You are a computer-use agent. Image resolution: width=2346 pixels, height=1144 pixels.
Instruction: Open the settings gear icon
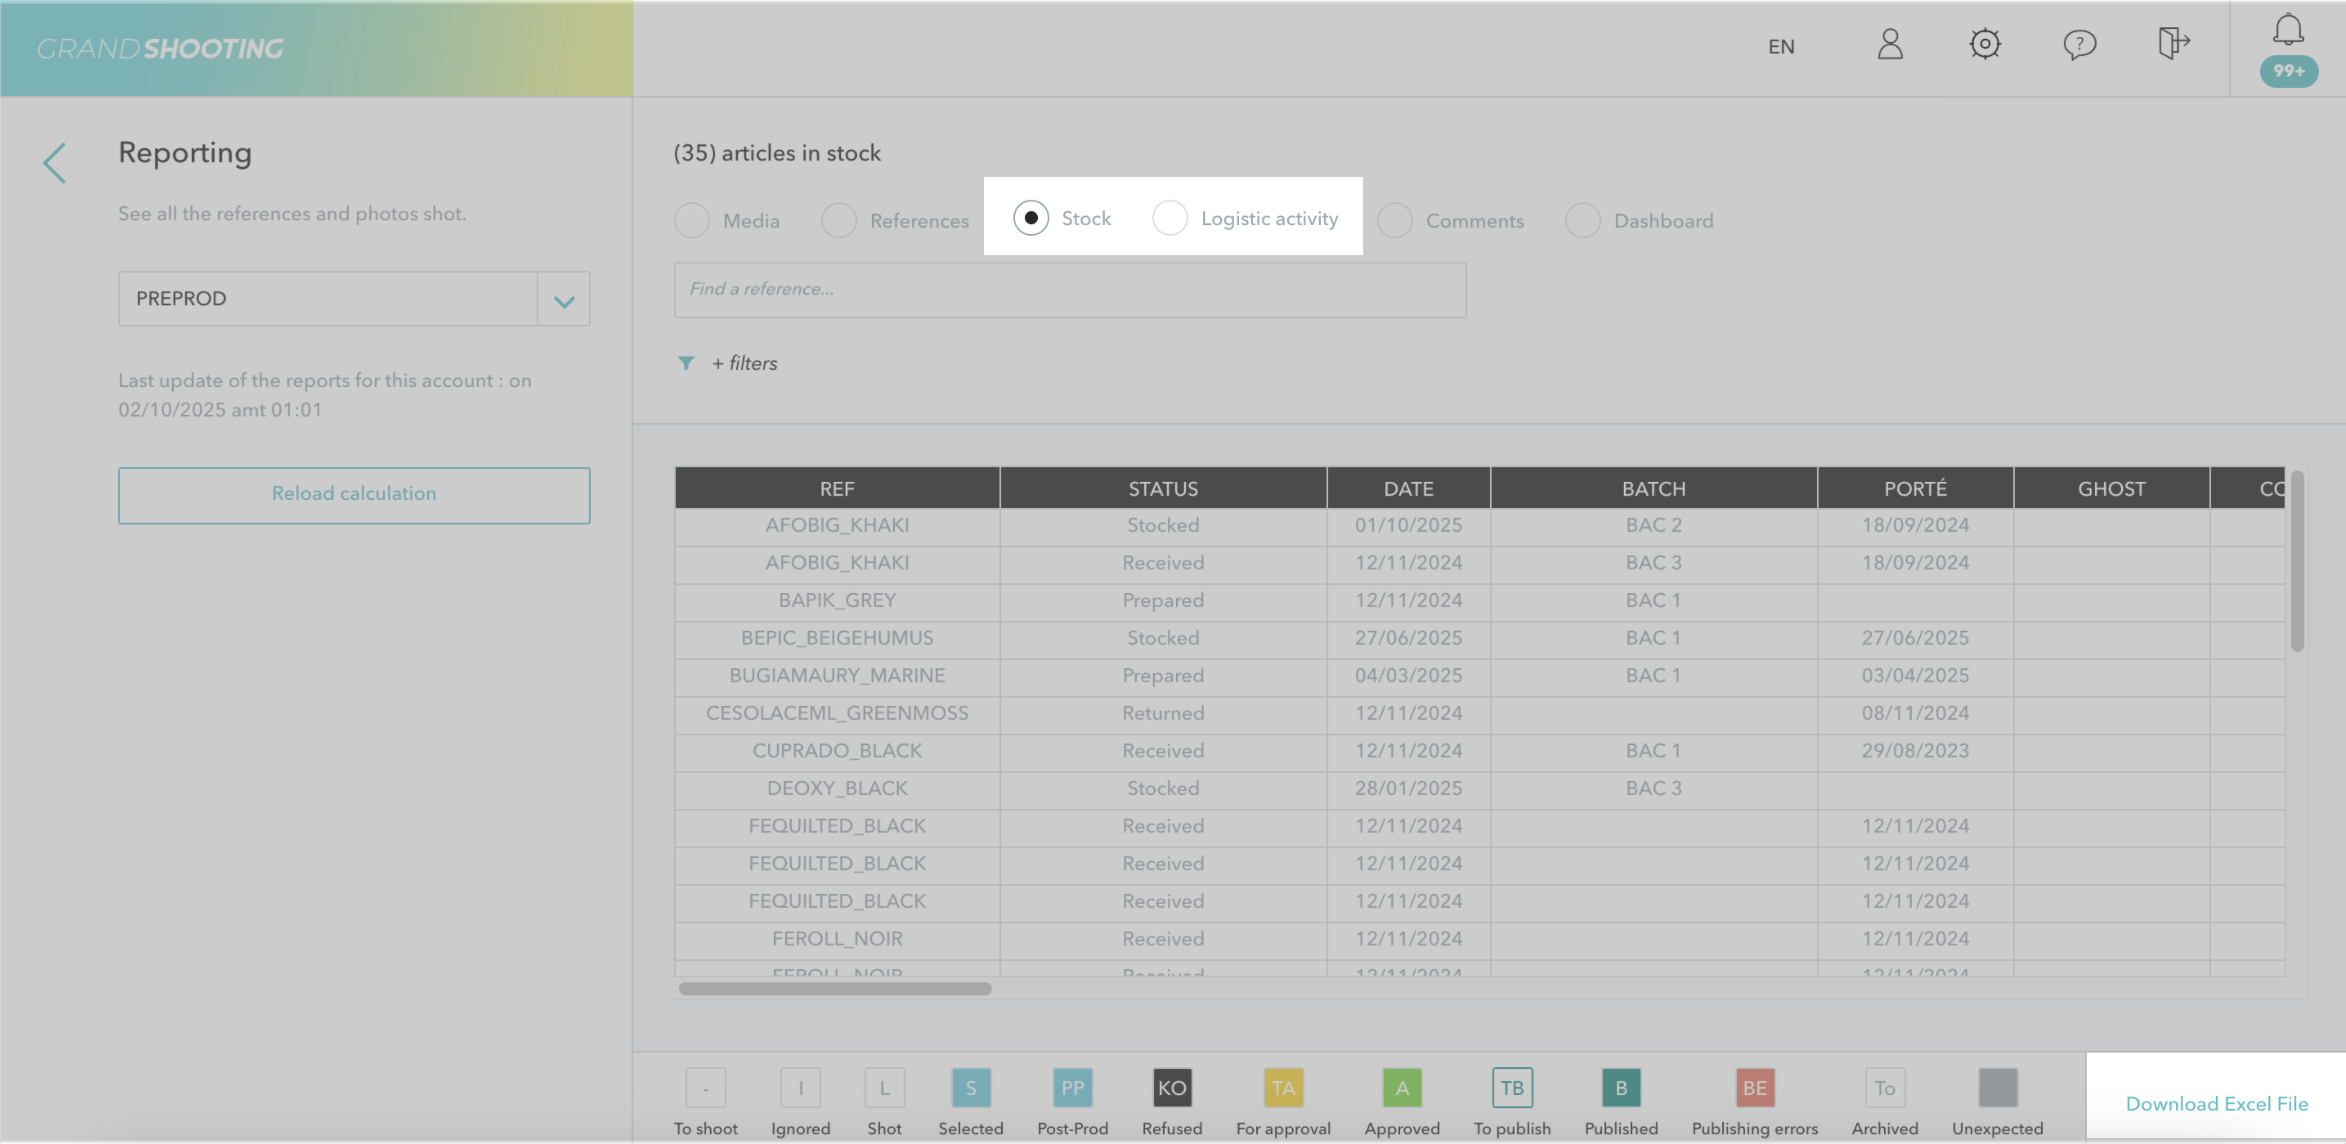coord(1984,45)
